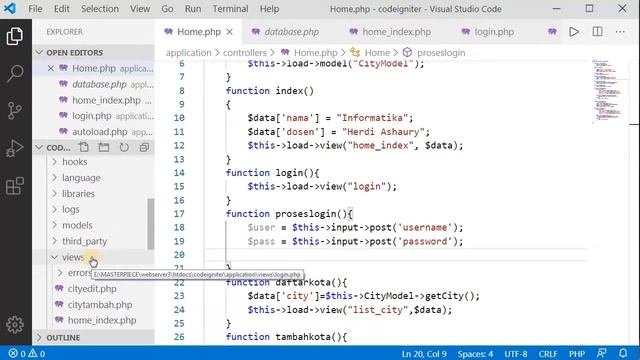Show errors and warnings count
Viewport: 640px width, 360px height.
27,353
